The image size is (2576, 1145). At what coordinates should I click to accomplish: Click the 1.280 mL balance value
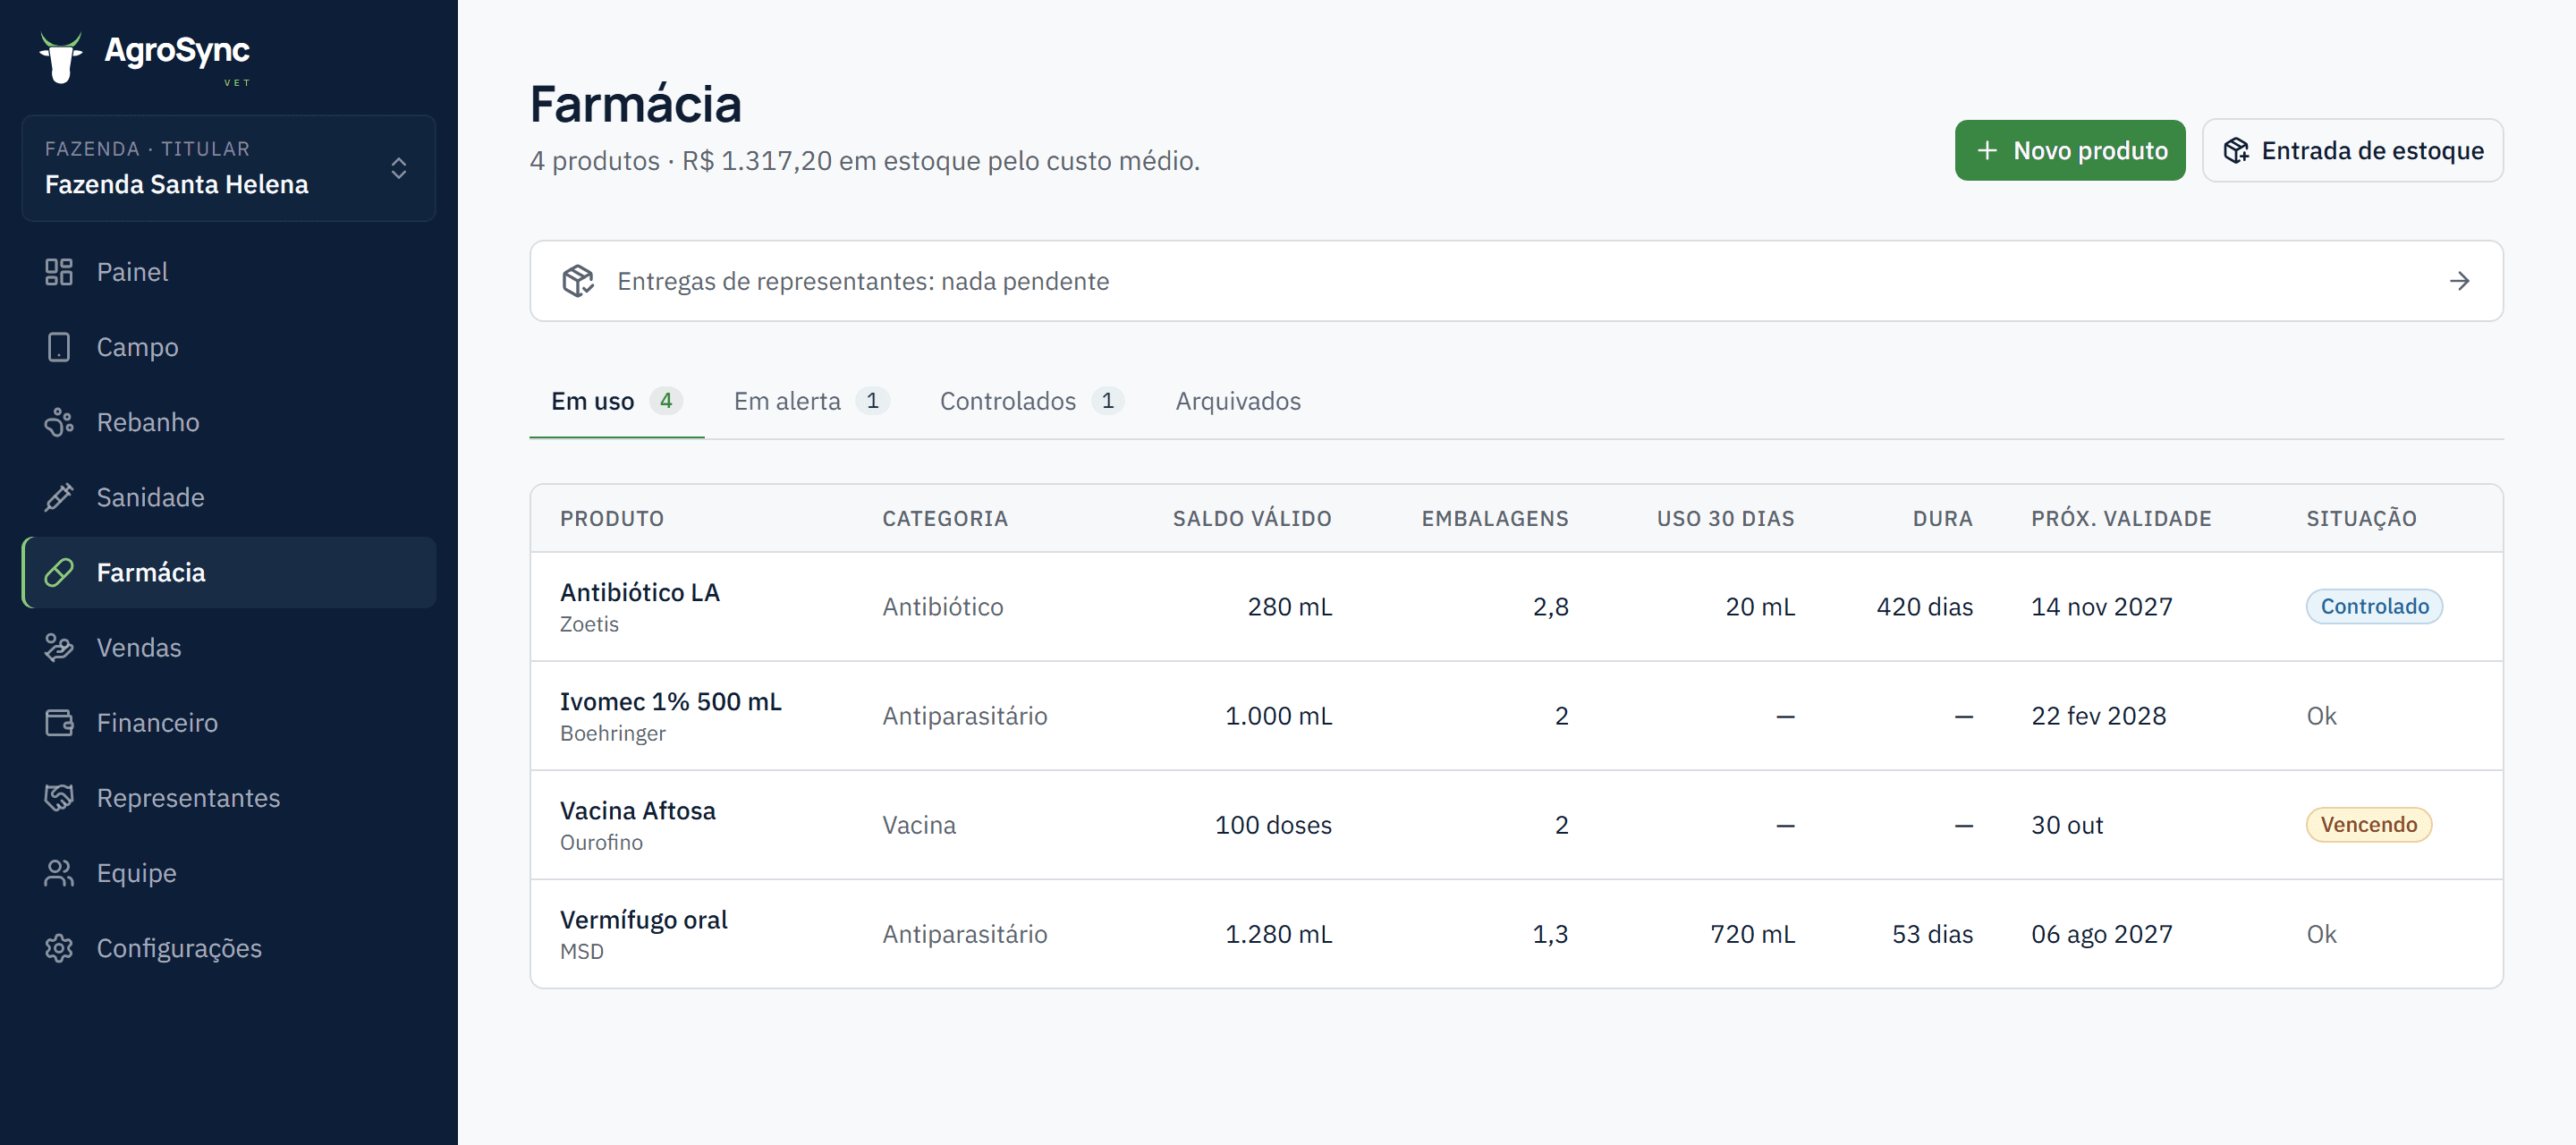click(1278, 933)
